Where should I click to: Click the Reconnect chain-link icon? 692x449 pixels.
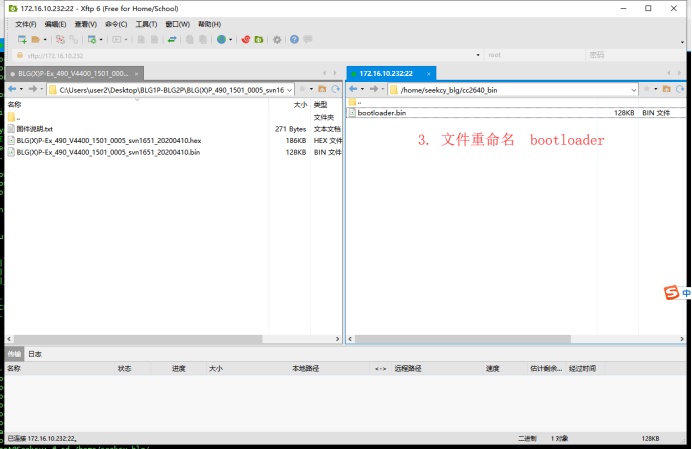74,40
